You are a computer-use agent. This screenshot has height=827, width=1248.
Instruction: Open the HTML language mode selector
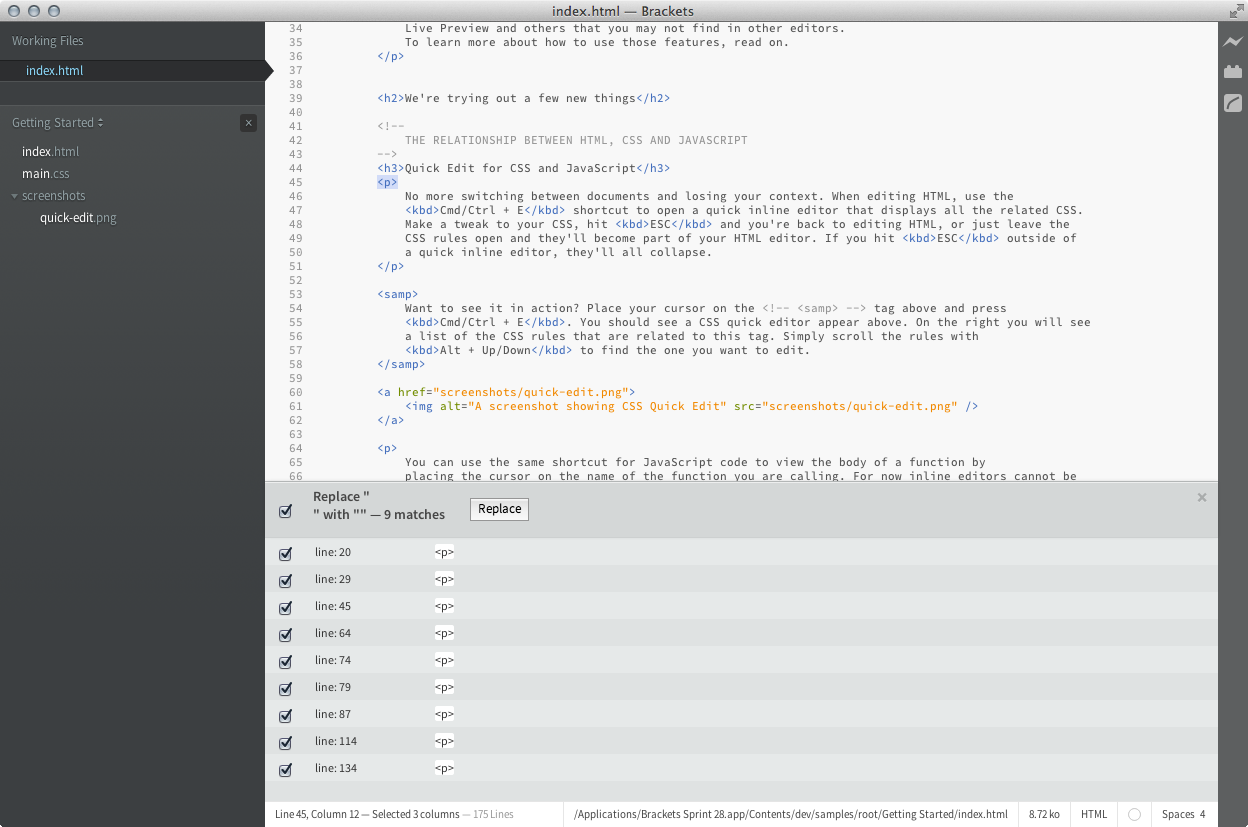1094,814
